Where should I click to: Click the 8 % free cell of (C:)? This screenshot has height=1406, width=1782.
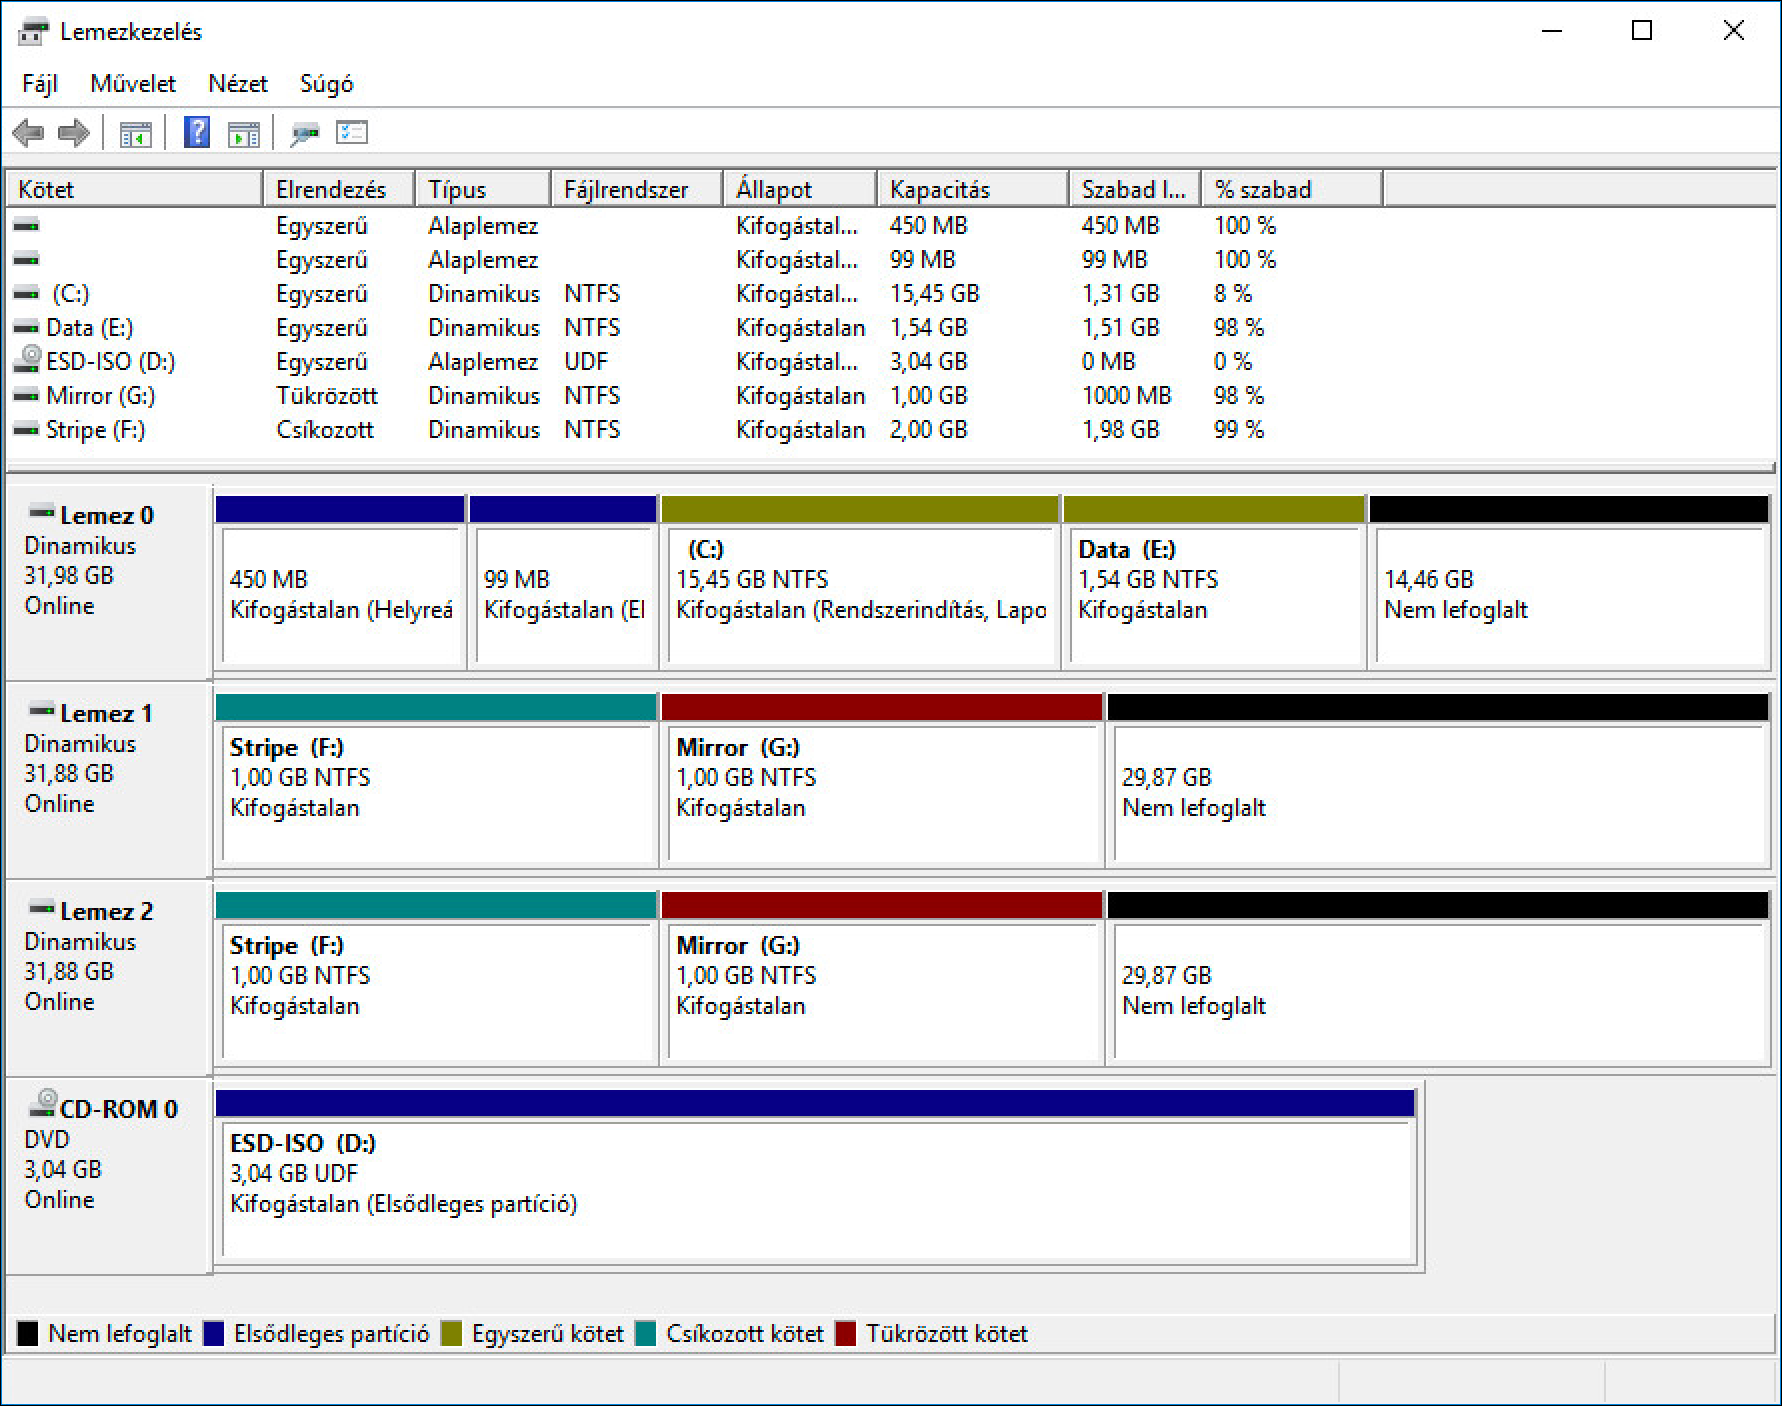1233,293
